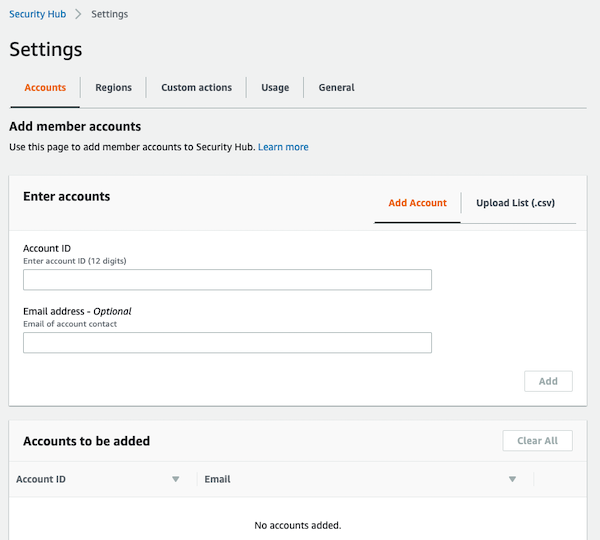Click the Add member accounts heading
This screenshot has width=600, height=540.
[x=75, y=126]
